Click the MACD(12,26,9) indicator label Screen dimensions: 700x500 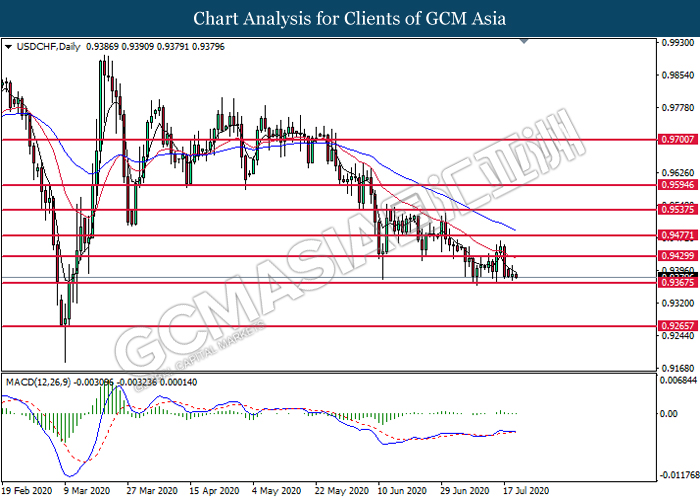(x=38, y=382)
